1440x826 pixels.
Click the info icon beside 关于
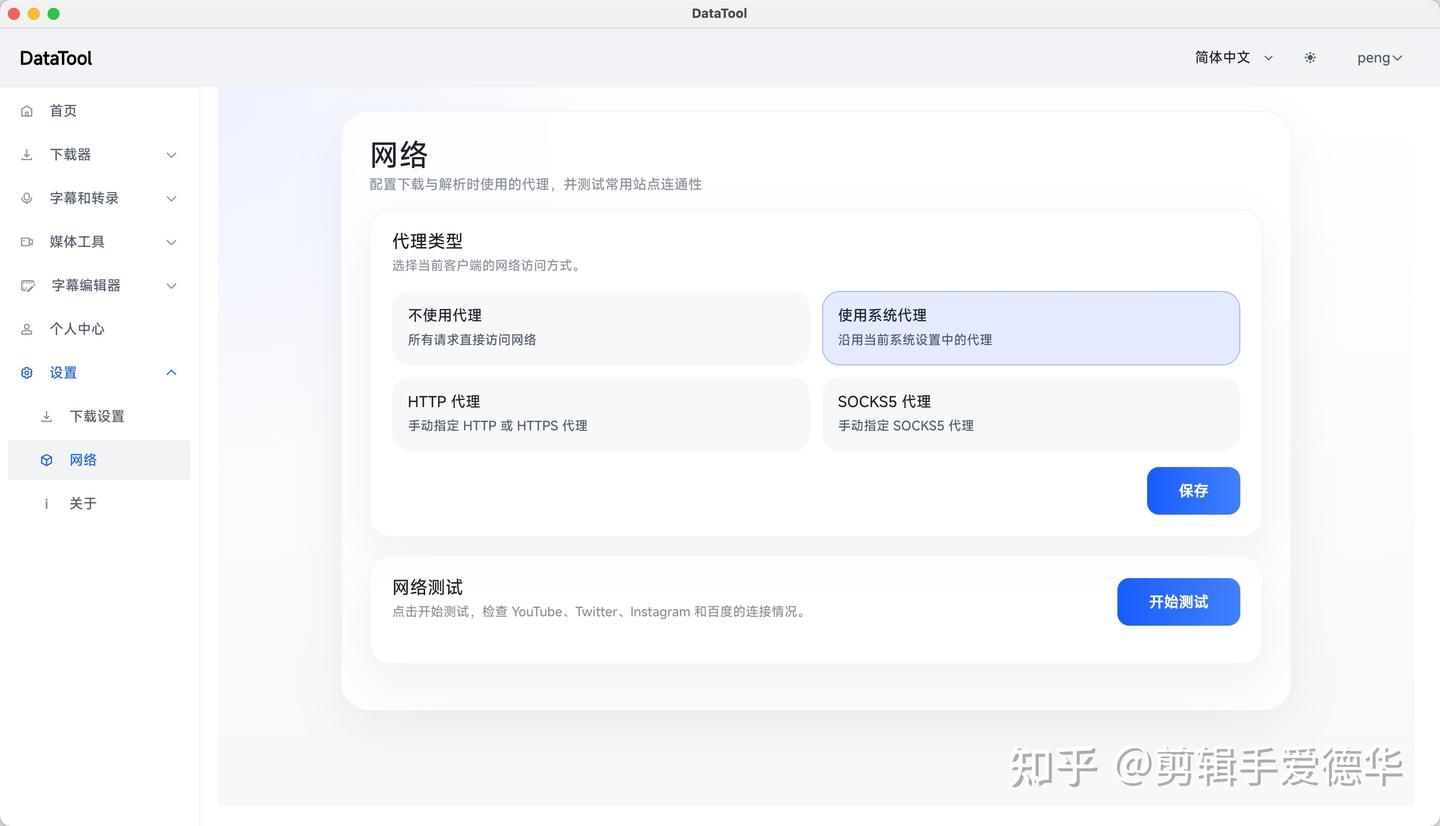coord(46,504)
